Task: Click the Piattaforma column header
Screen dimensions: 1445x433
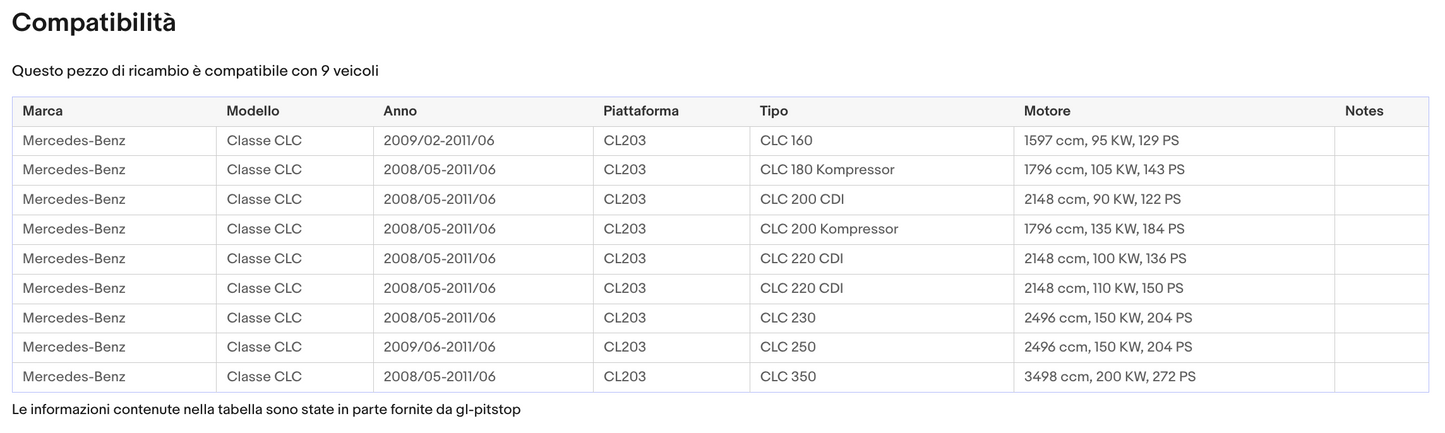Action: point(641,111)
